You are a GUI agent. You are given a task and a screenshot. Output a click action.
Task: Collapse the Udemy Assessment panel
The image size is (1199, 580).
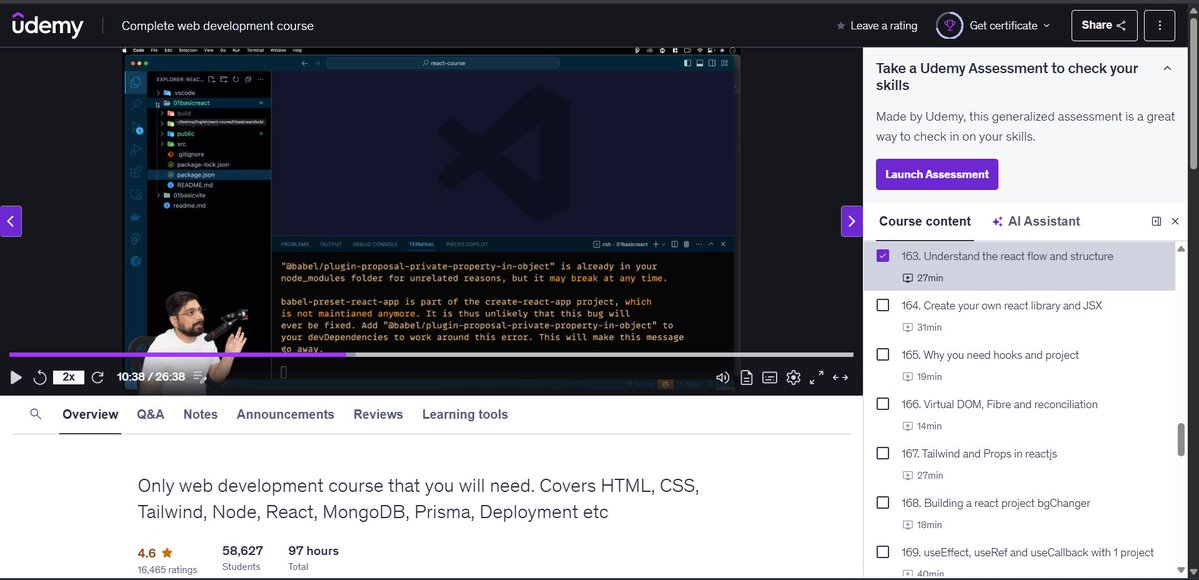click(x=1167, y=68)
